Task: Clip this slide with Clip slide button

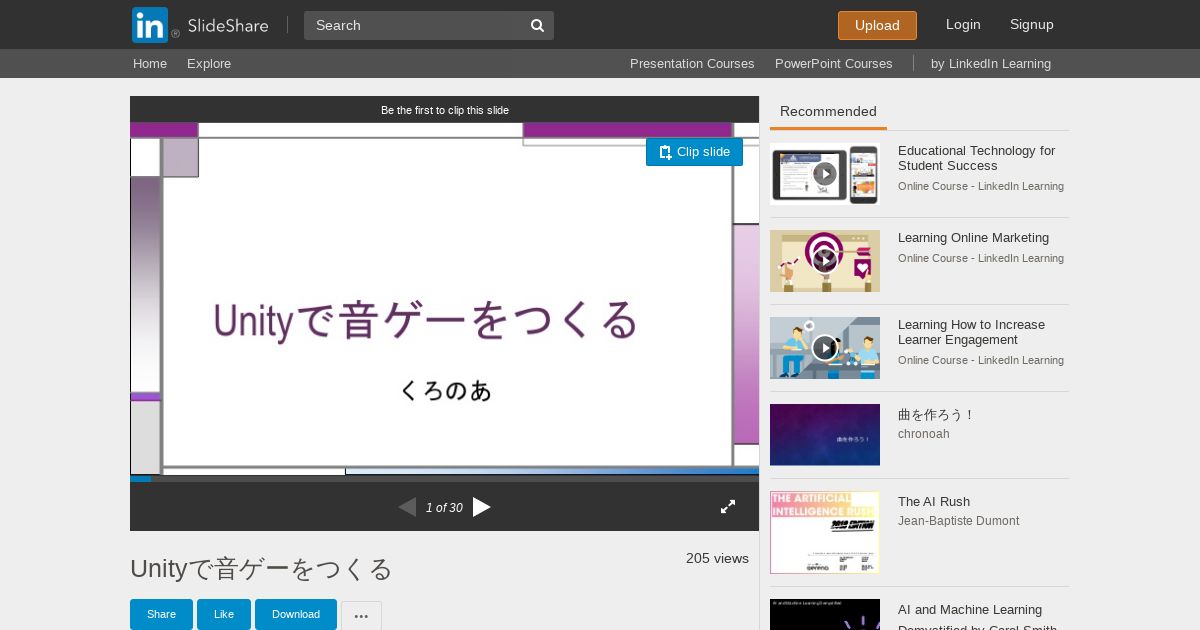Action: pyautogui.click(x=694, y=152)
